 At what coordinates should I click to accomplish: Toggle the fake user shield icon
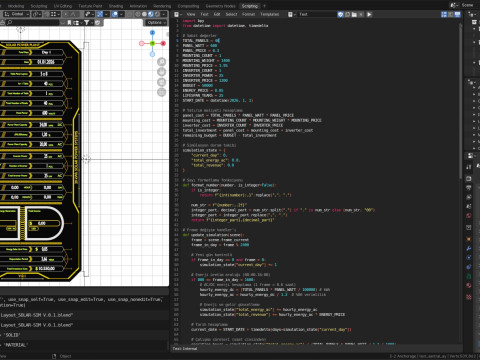click(340, 14)
